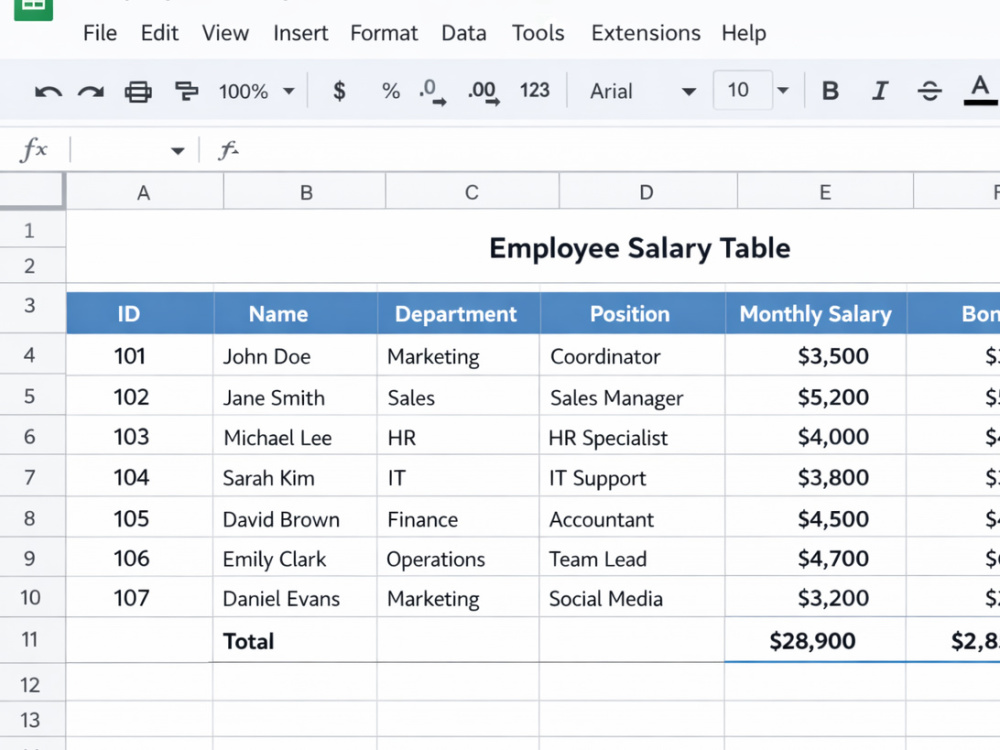Select the Total label cell
This screenshot has height=750, width=1000.
pyautogui.click(x=295, y=640)
